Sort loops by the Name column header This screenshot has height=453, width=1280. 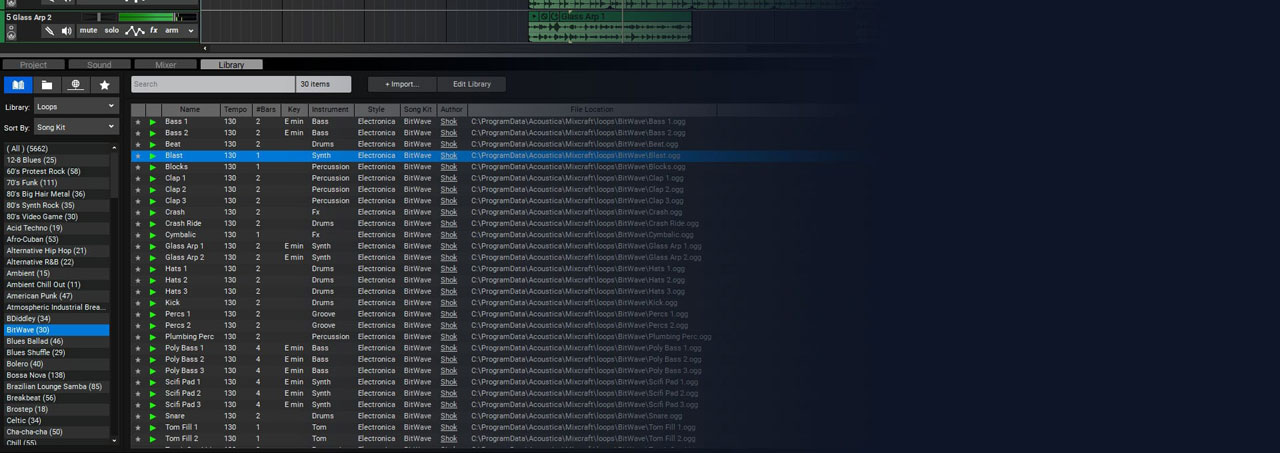pos(190,109)
